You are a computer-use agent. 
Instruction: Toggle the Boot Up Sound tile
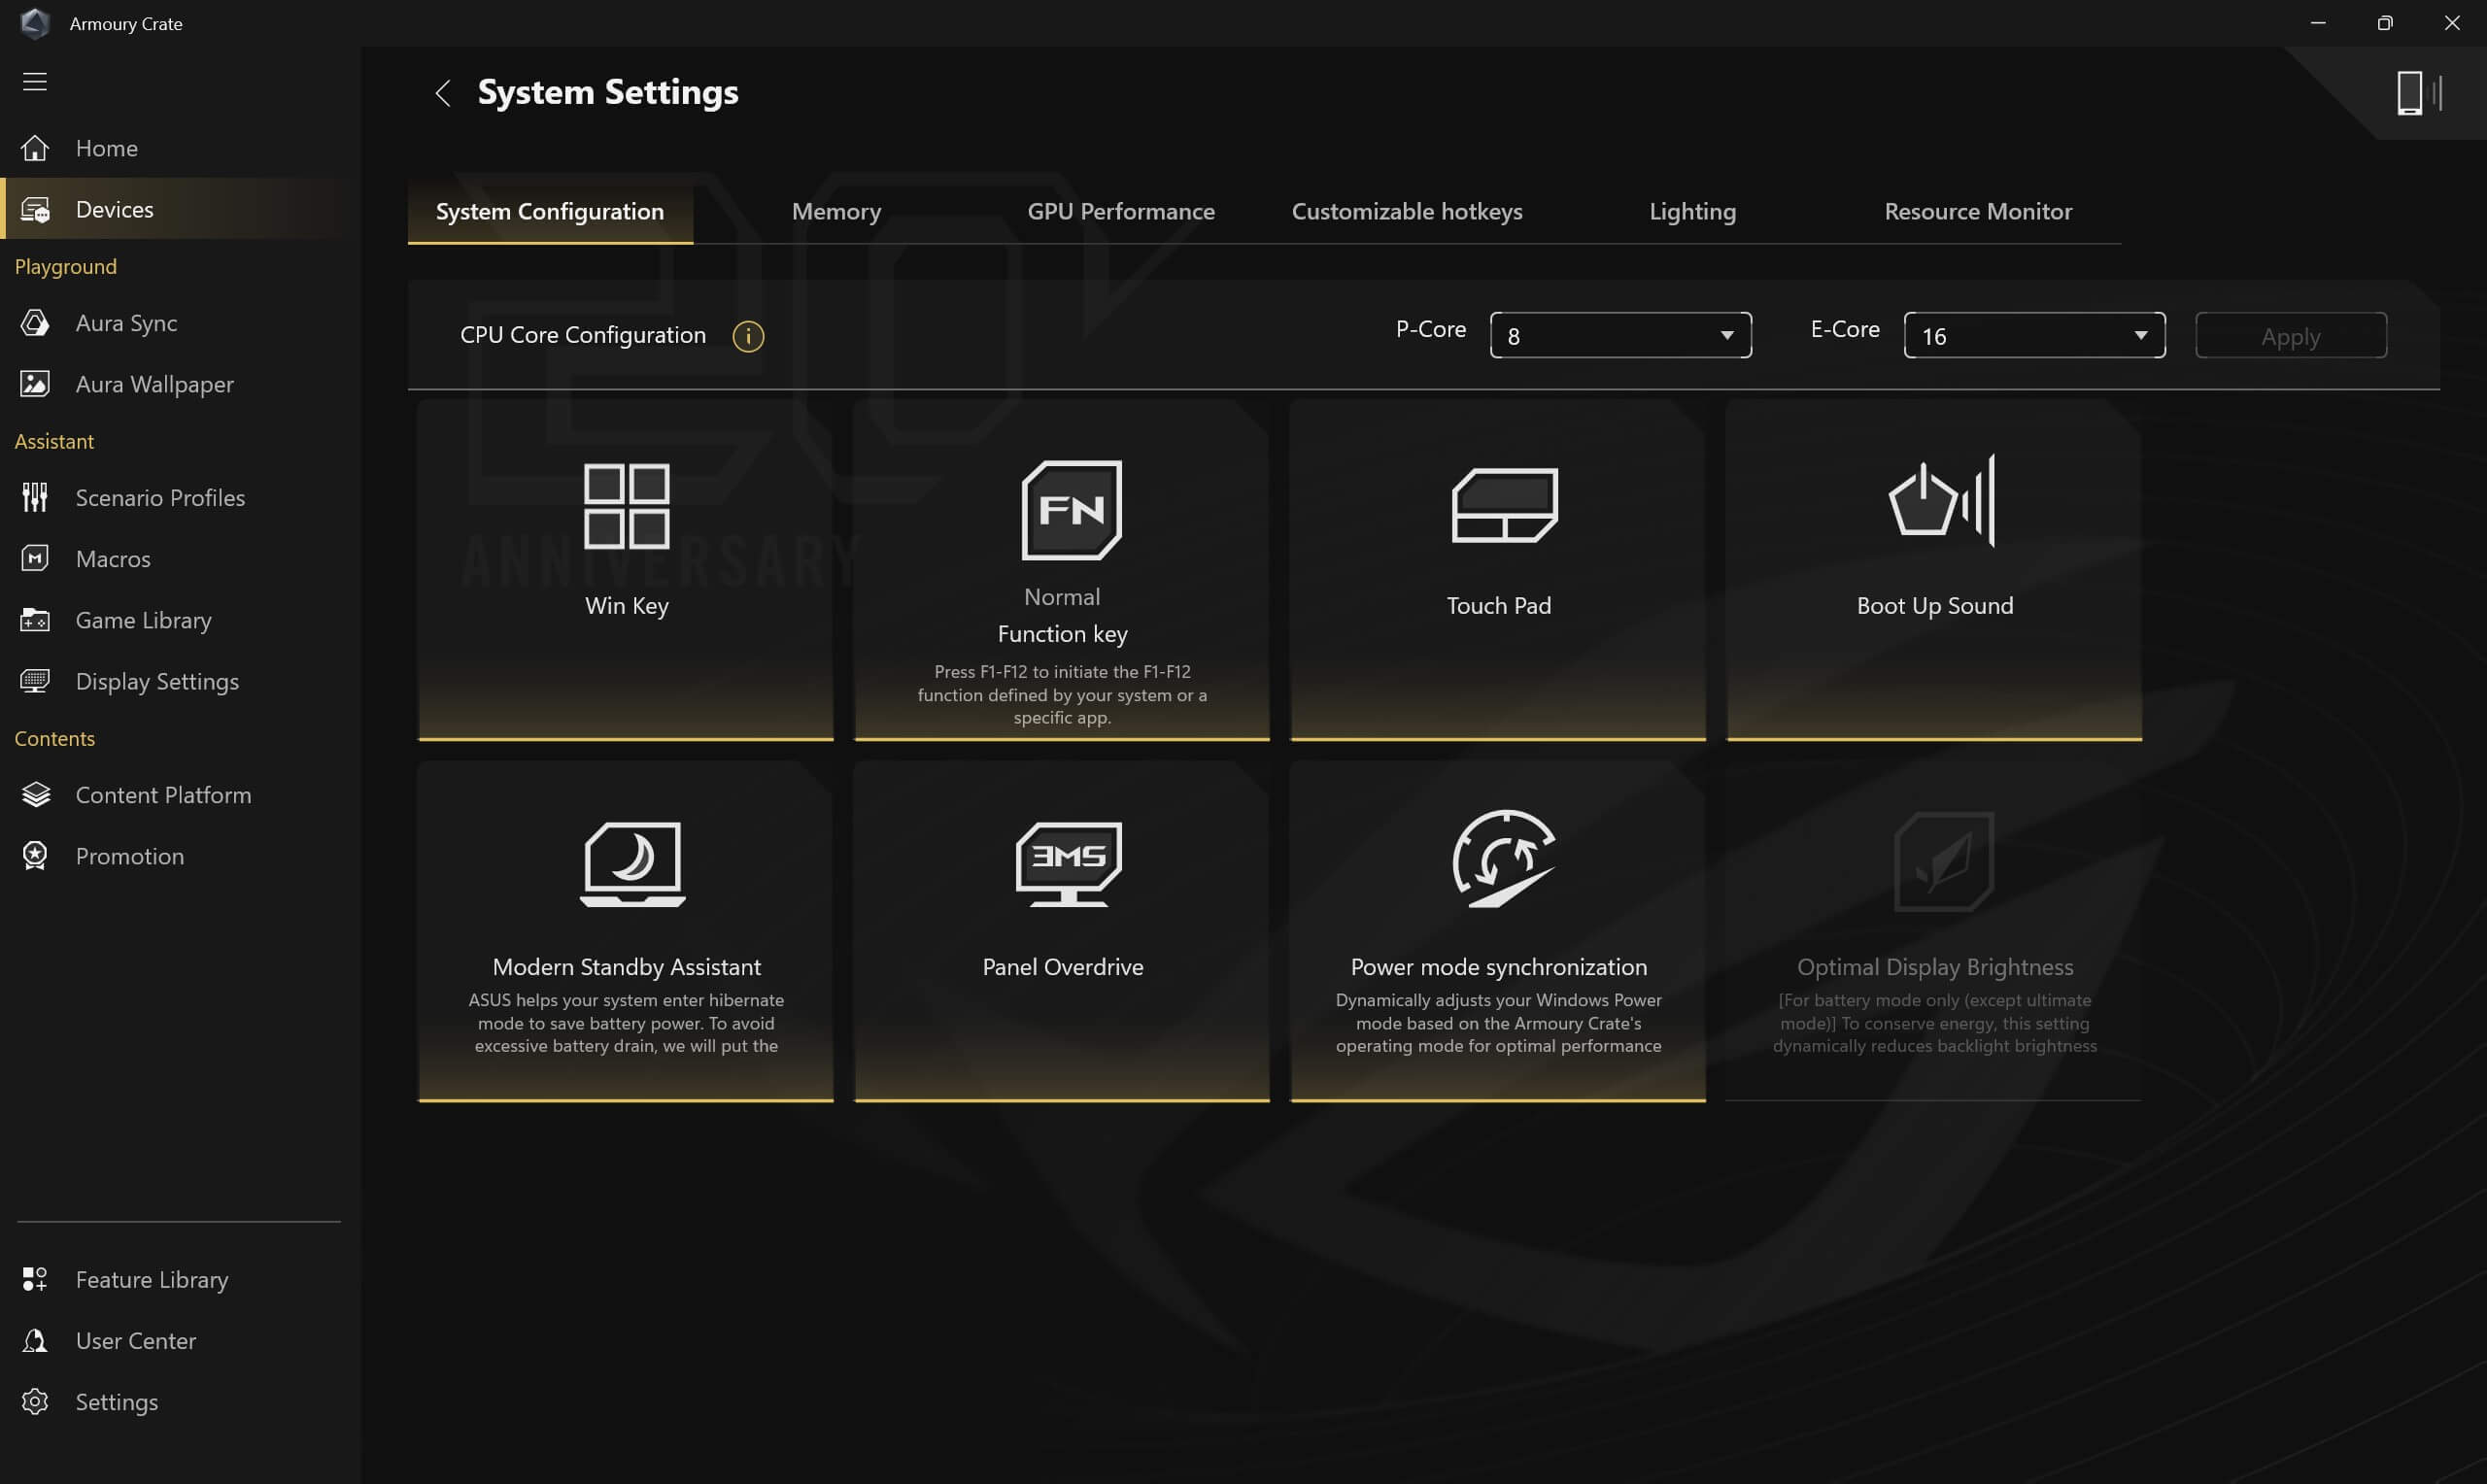[1934, 571]
